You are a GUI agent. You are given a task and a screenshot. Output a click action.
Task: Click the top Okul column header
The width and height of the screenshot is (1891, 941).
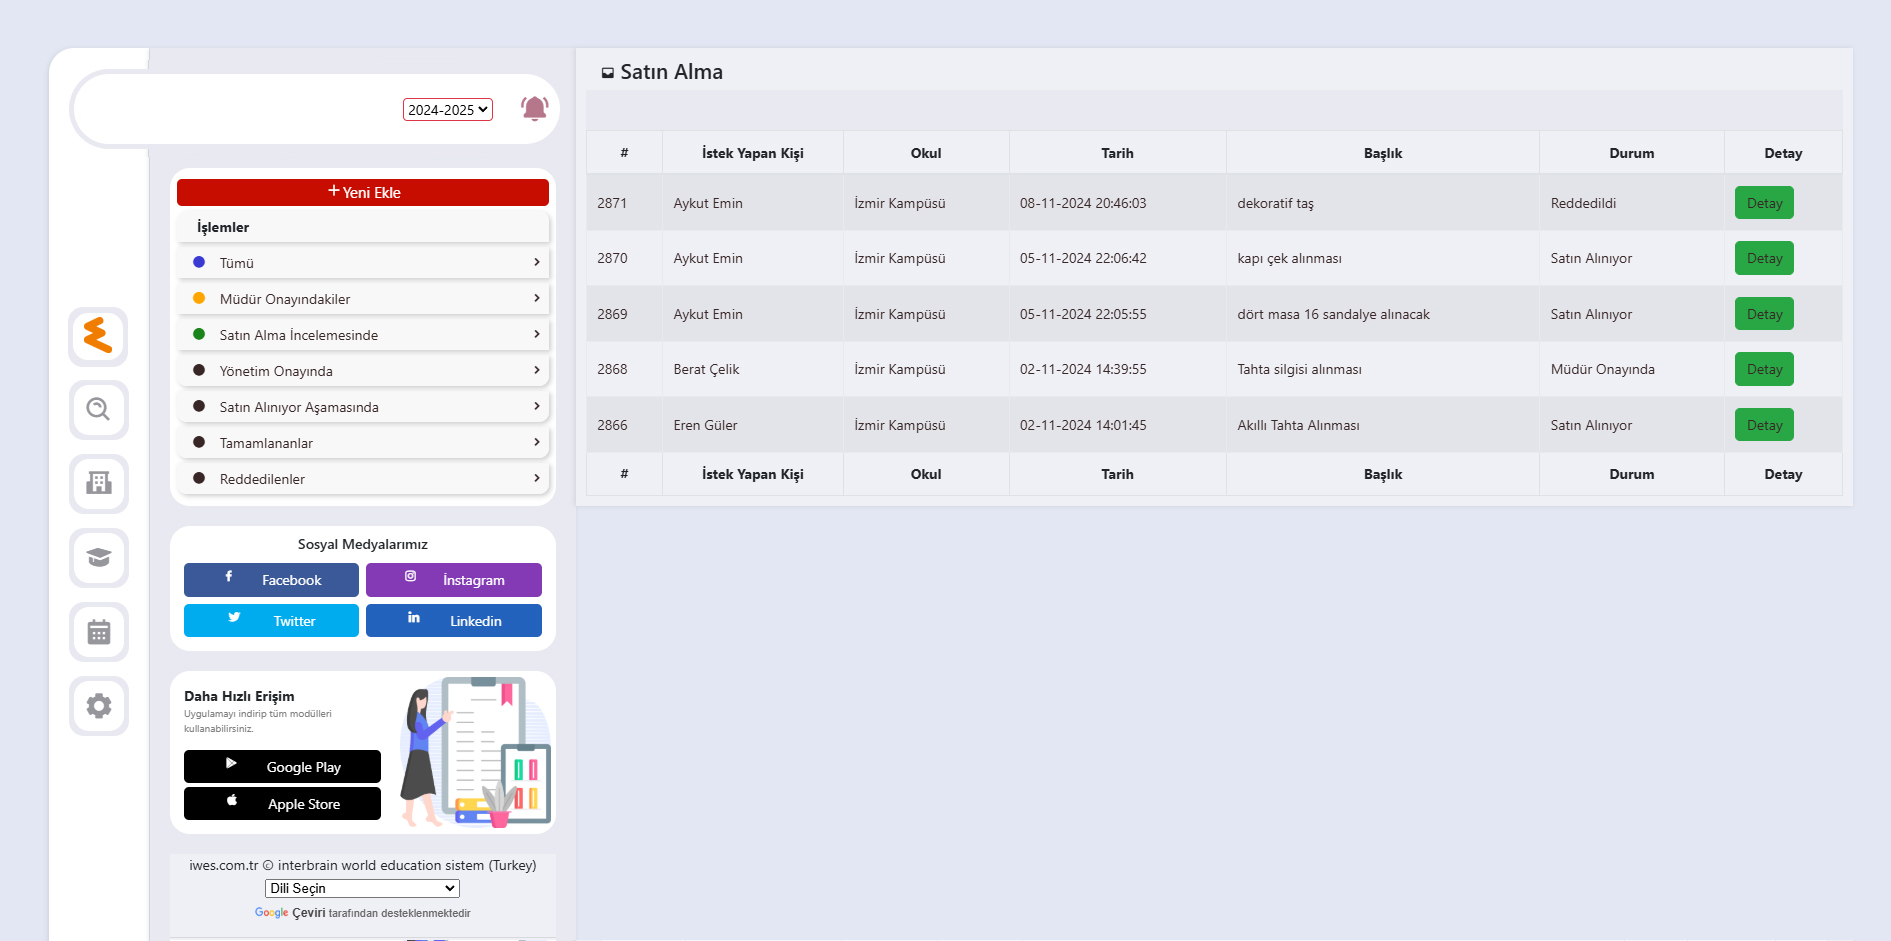(x=926, y=153)
